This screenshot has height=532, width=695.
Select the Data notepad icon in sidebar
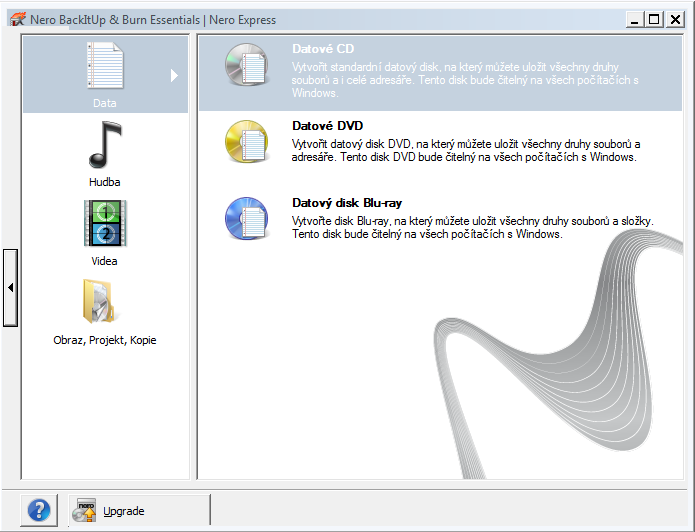click(x=105, y=66)
